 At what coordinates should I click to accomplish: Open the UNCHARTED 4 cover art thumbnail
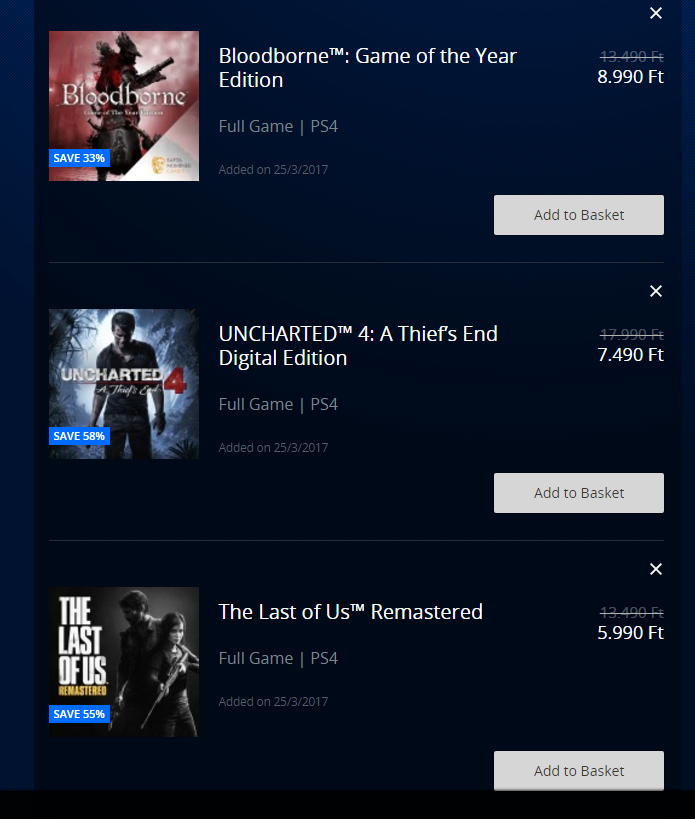[124, 384]
